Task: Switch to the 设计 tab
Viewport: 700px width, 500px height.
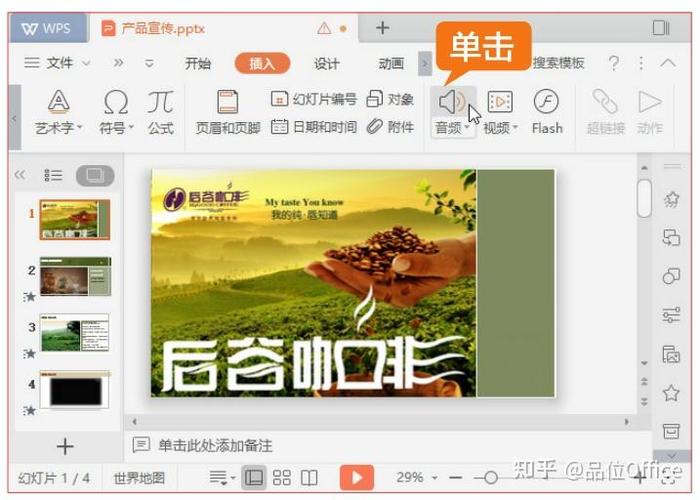Action: coord(327,63)
